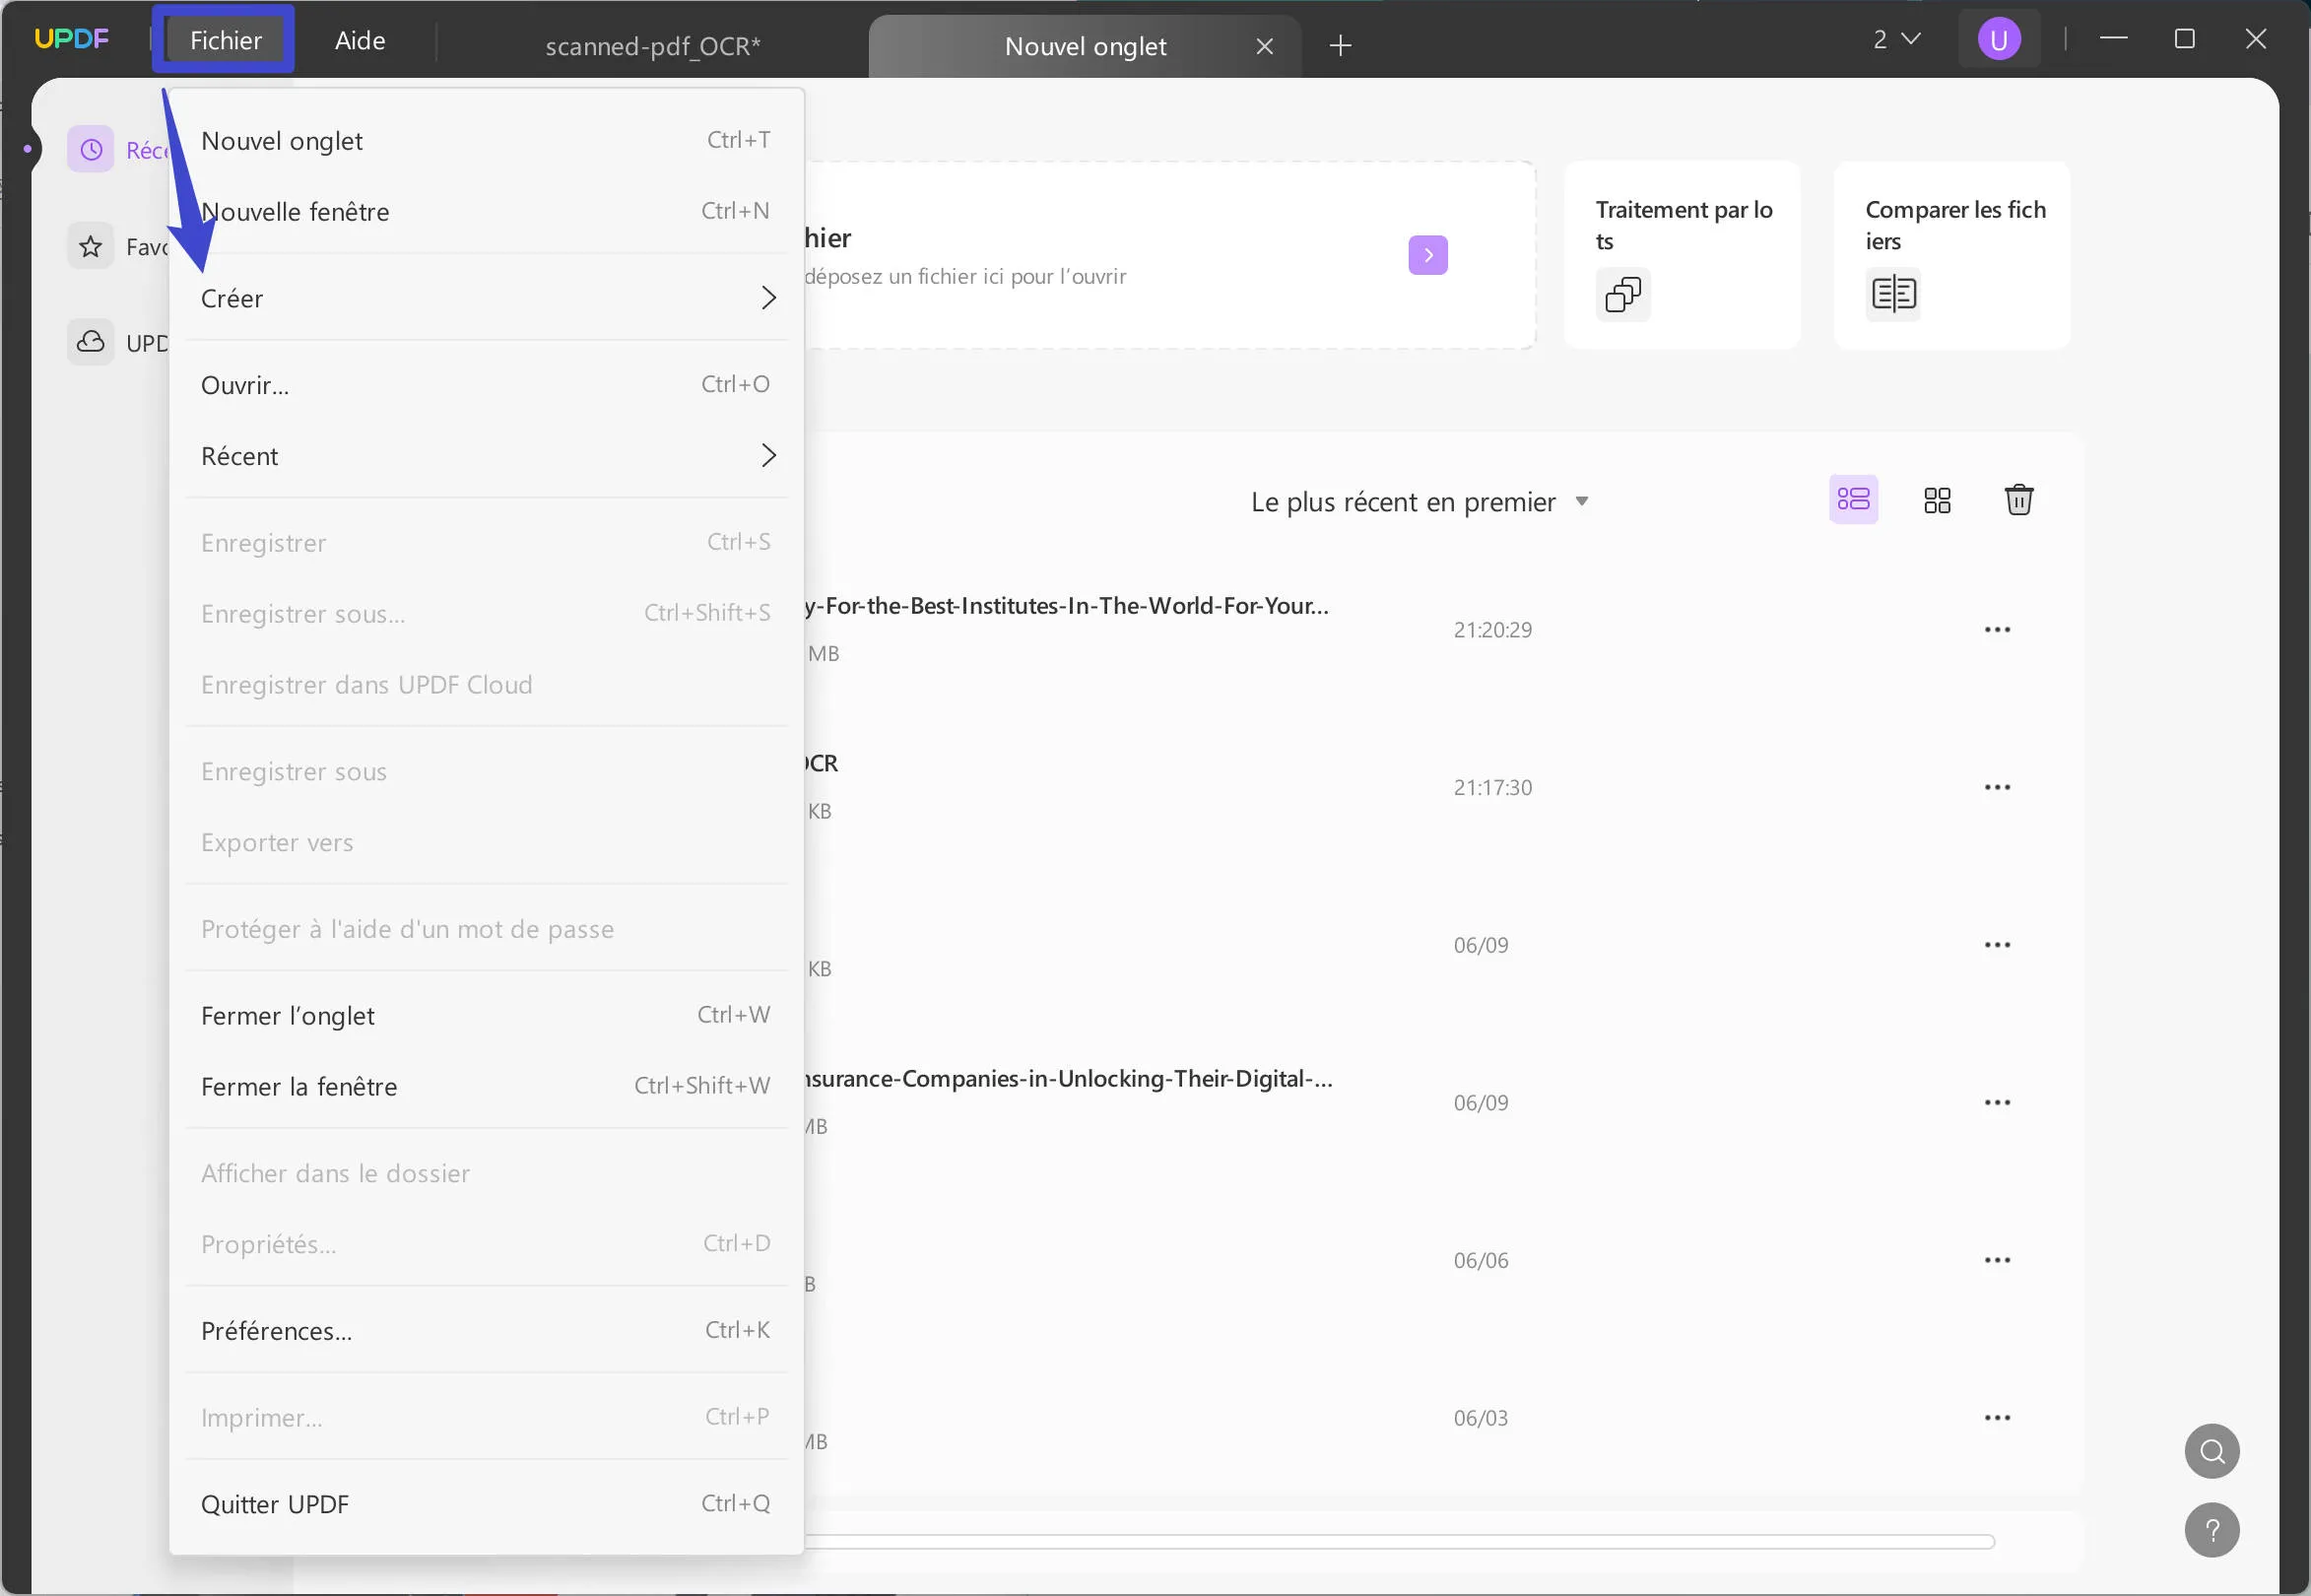Choose Nouvel onglet menu entry

[487, 141]
